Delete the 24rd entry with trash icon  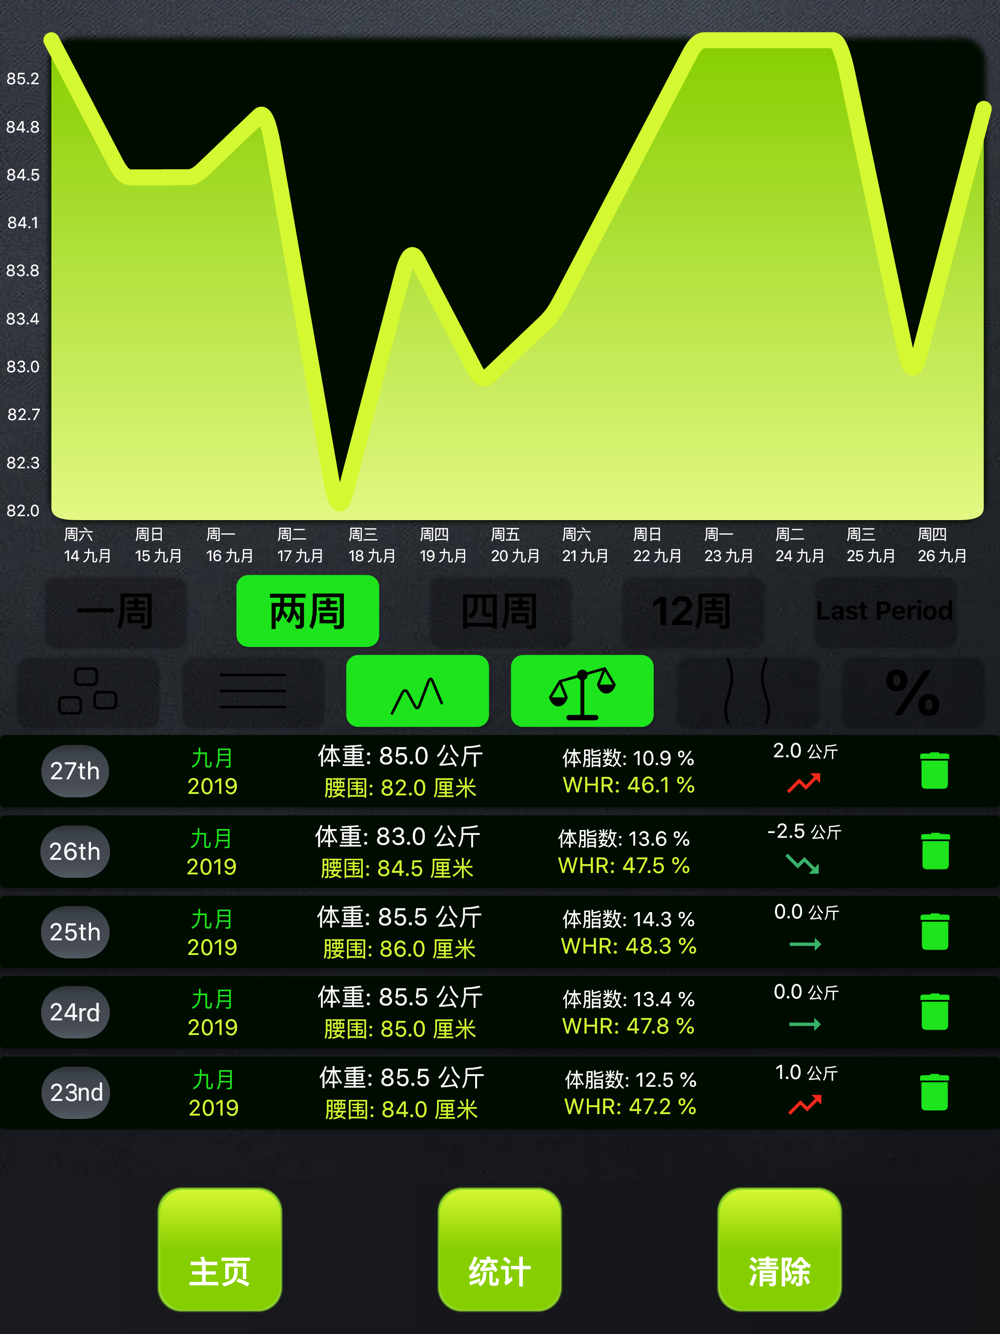pyautogui.click(x=934, y=1011)
